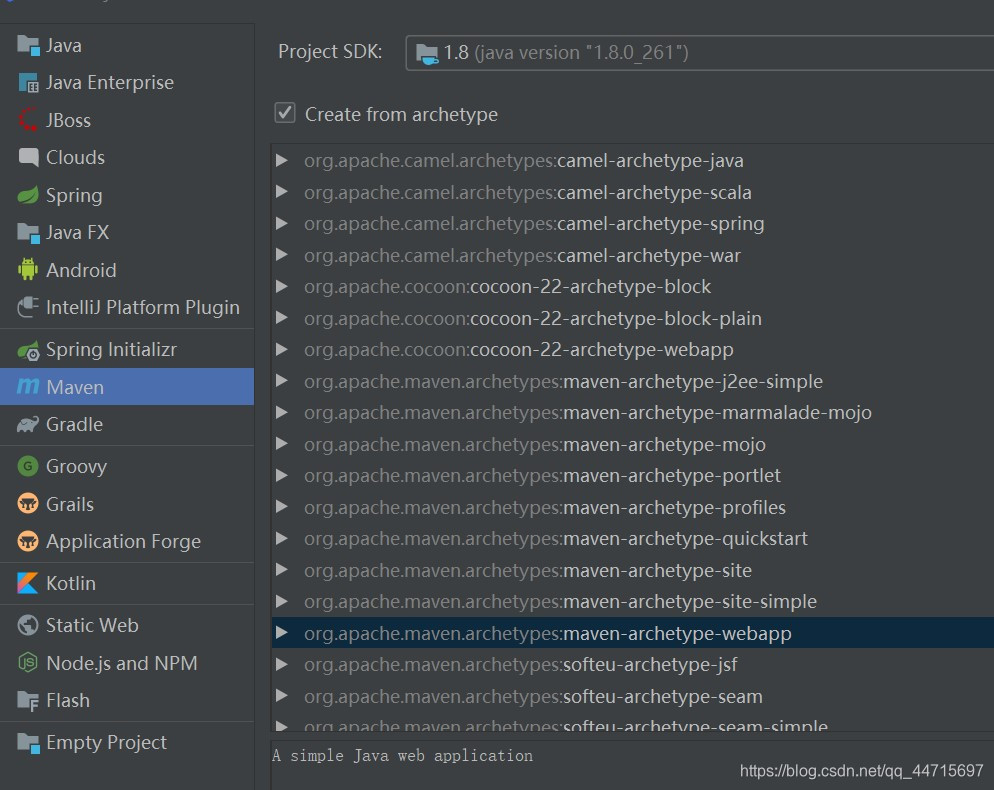Select maven-archetype-mojo row
The height and width of the screenshot is (790, 994).
pos(633,444)
